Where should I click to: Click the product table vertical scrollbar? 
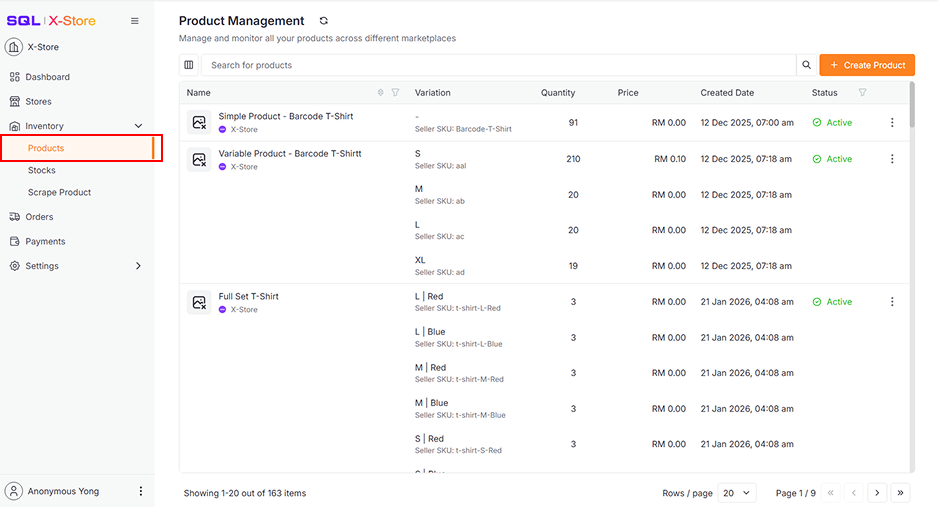tap(912, 105)
